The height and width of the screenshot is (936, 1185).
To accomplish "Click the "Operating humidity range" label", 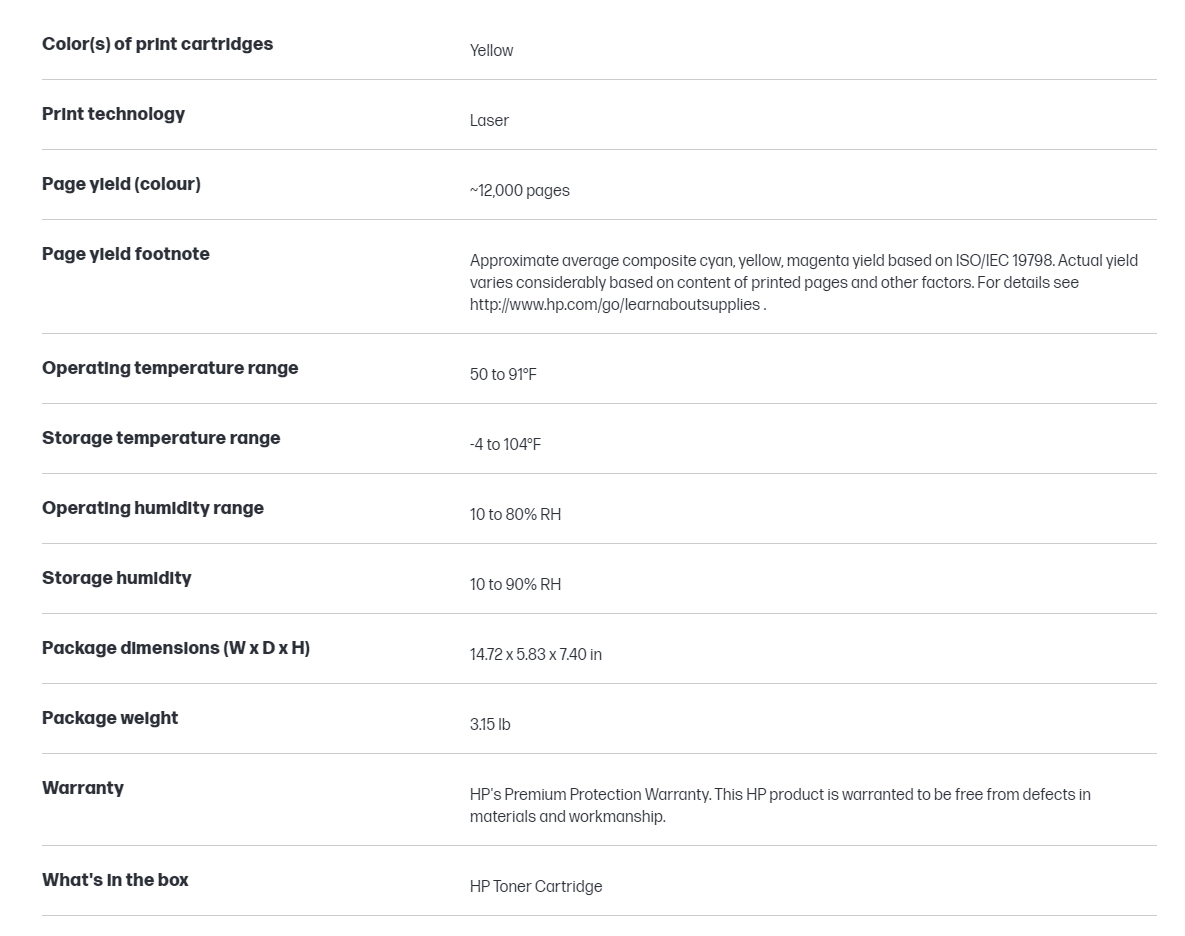I will 153,508.
